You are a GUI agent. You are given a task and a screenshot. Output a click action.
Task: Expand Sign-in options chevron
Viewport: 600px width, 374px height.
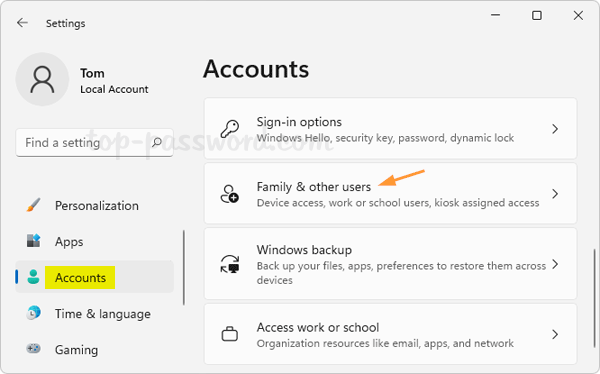point(555,129)
